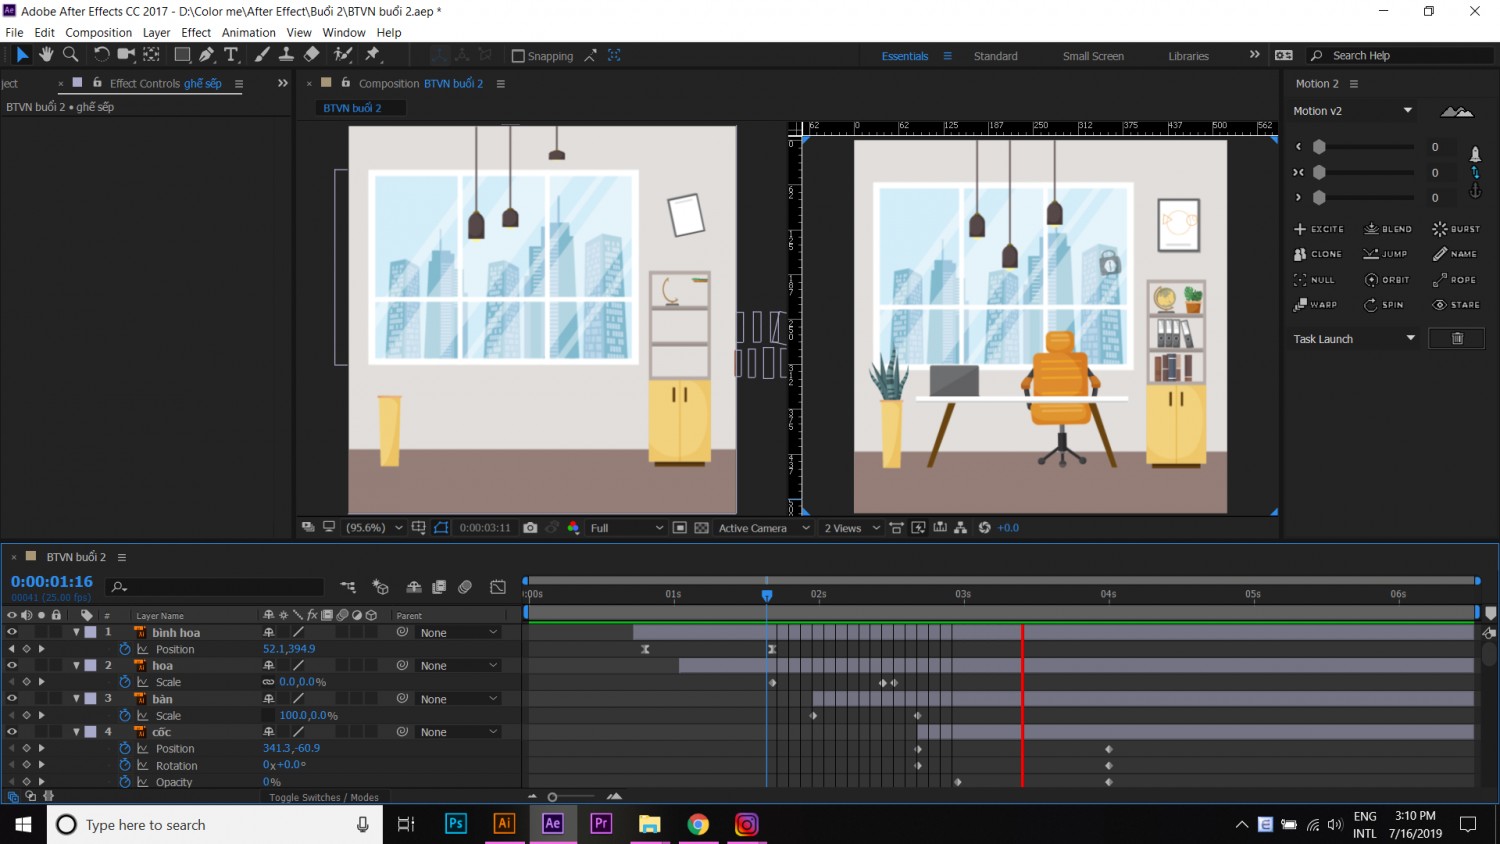1500x844 pixels.
Task: Select the Hand tool in toolbar
Action: [x=46, y=55]
